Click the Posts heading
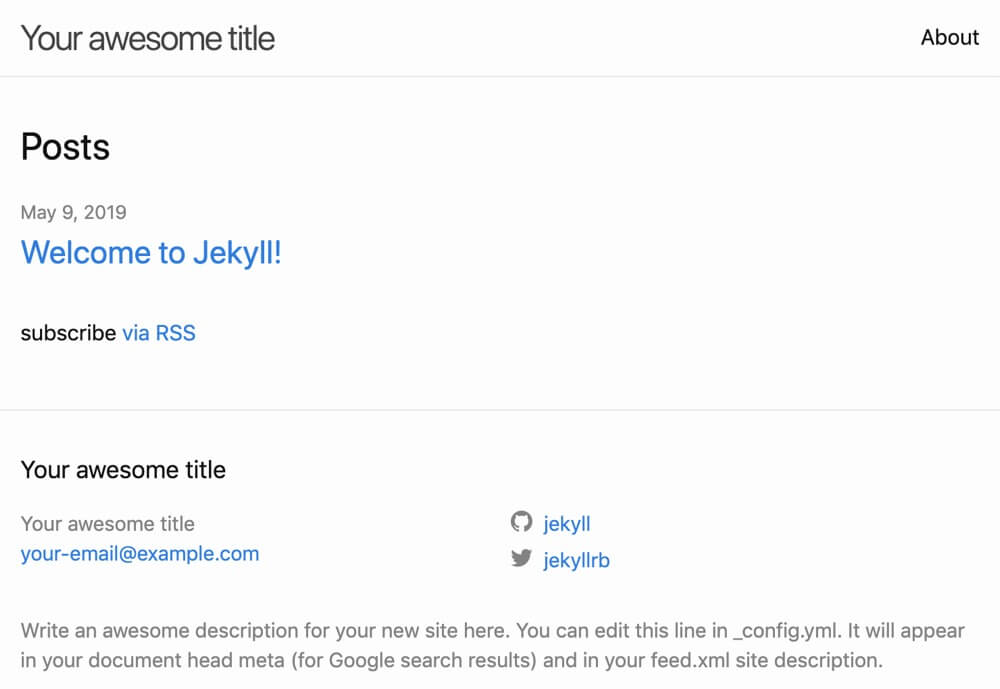1000x689 pixels. [65, 147]
